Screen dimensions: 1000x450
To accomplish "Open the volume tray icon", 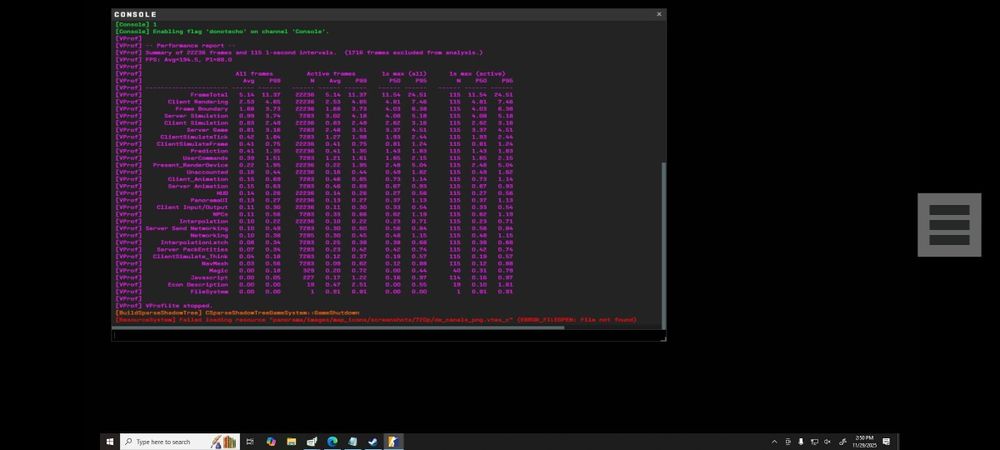I will tap(827, 442).
